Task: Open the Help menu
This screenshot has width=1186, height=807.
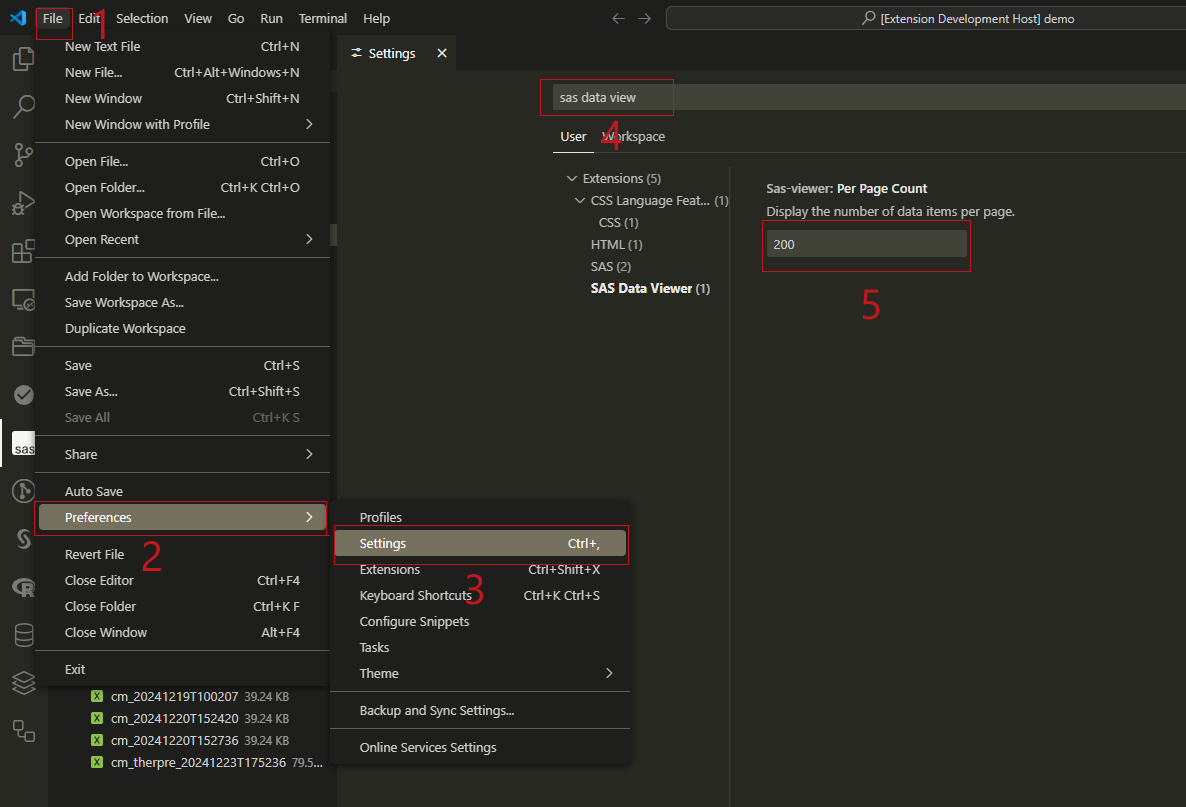Action: pyautogui.click(x=377, y=18)
